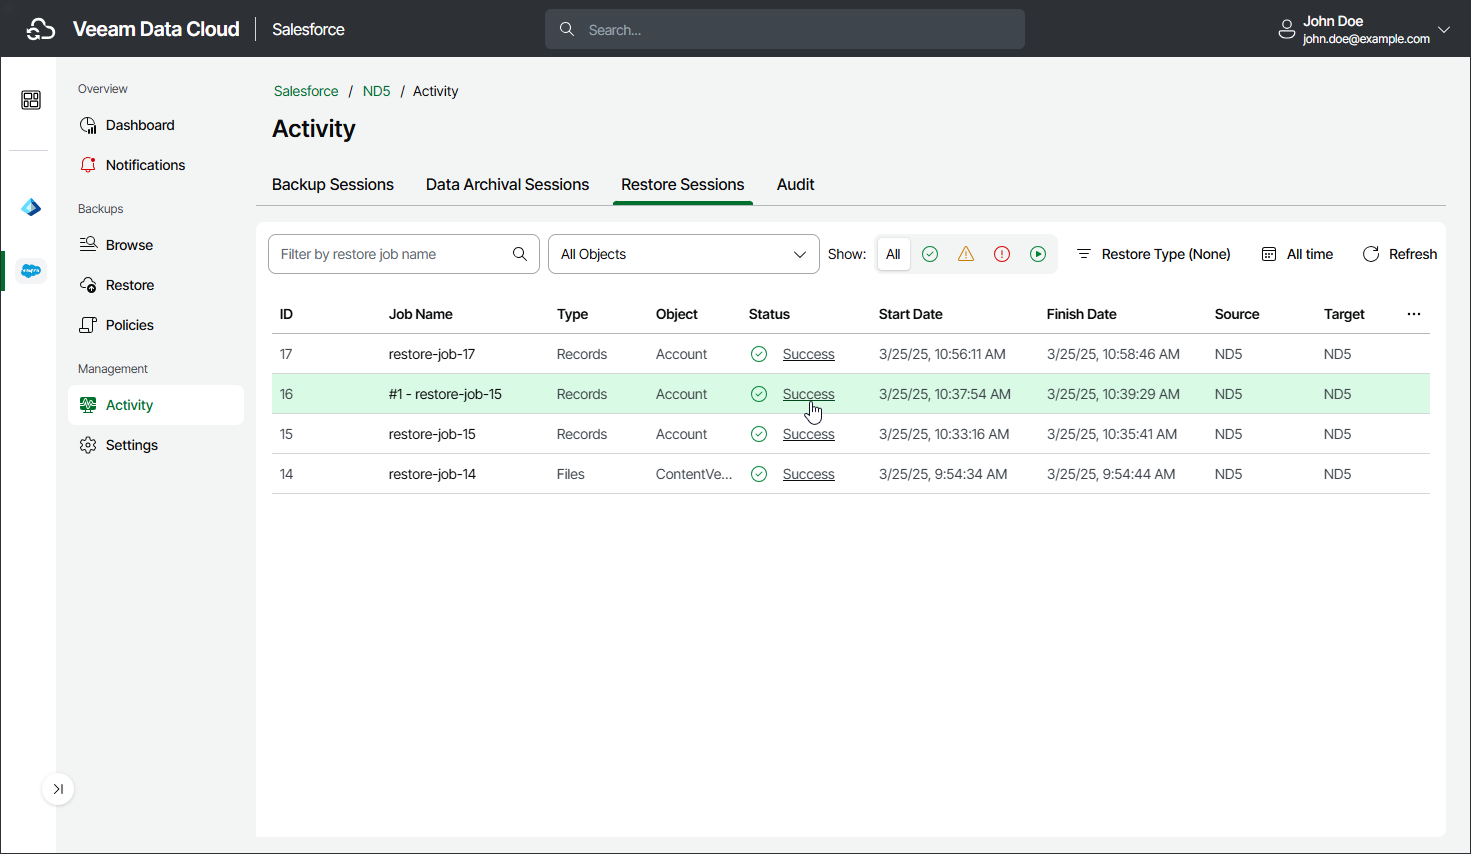Click the ND5 breadcrumb link
This screenshot has width=1471, height=854.
(x=376, y=91)
